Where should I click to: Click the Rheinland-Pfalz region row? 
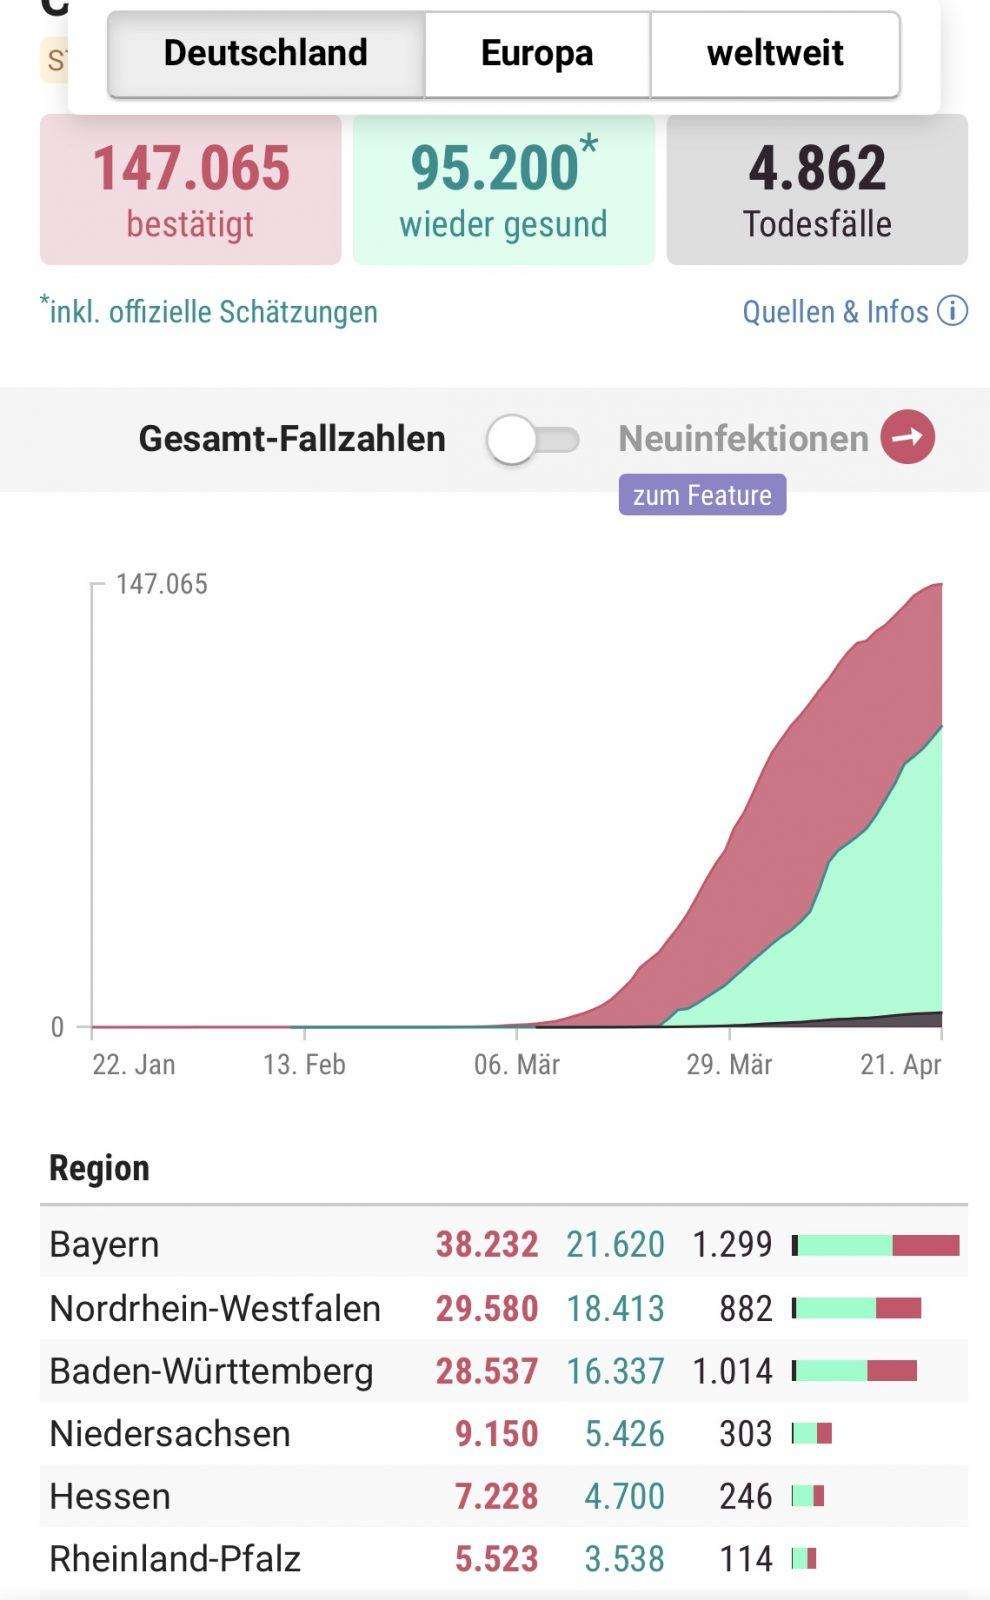504,1558
